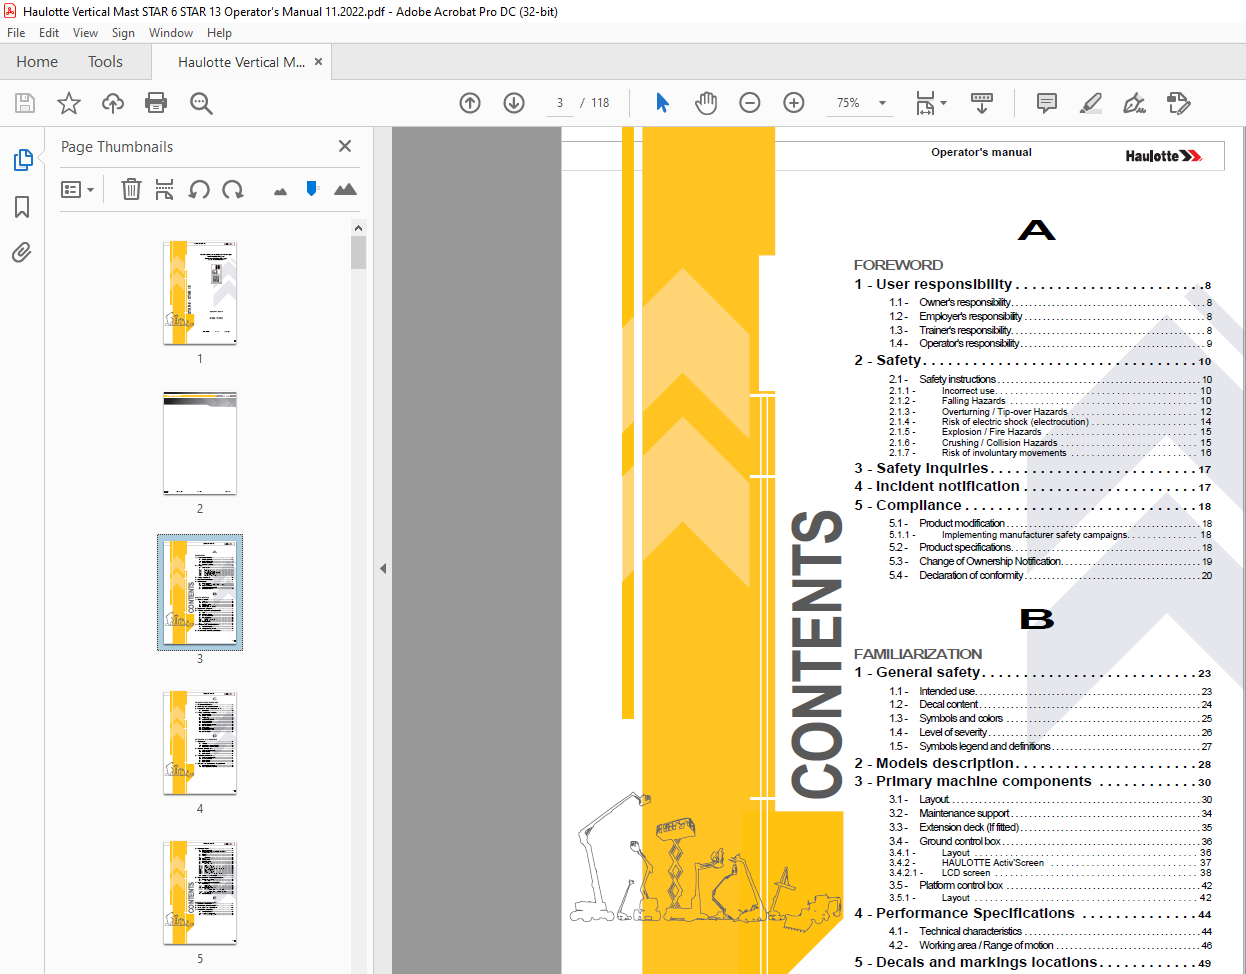This screenshot has height=974, width=1246.
Task: Zoom in with the plus button
Action: click(794, 103)
